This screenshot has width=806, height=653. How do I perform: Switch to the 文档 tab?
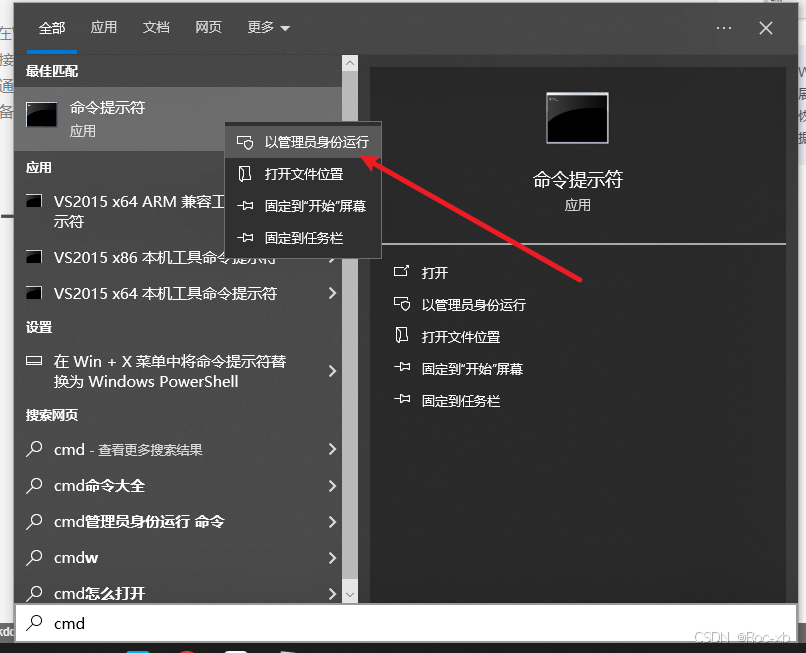[156, 27]
